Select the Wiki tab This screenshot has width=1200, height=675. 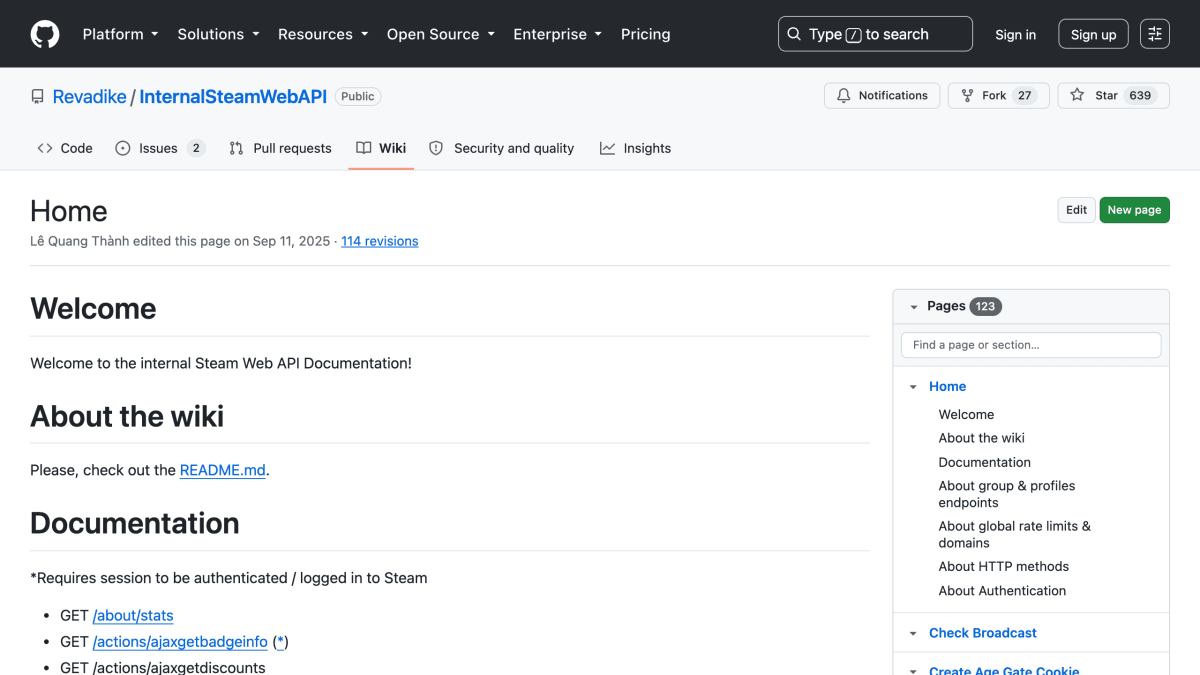pos(381,148)
